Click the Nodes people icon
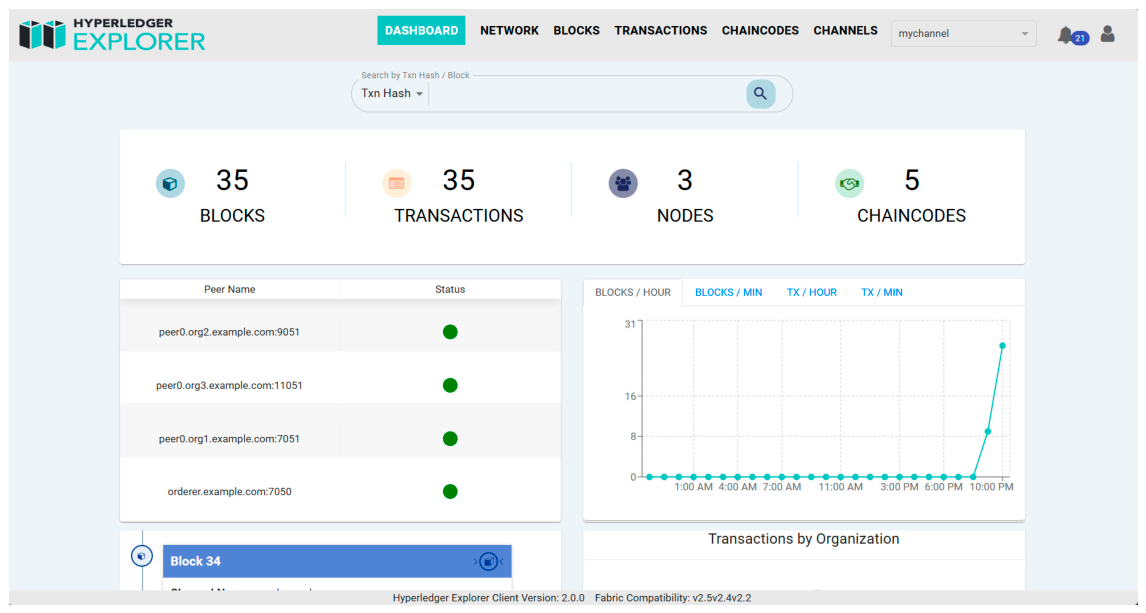This screenshot has height=613, width=1146. click(623, 183)
